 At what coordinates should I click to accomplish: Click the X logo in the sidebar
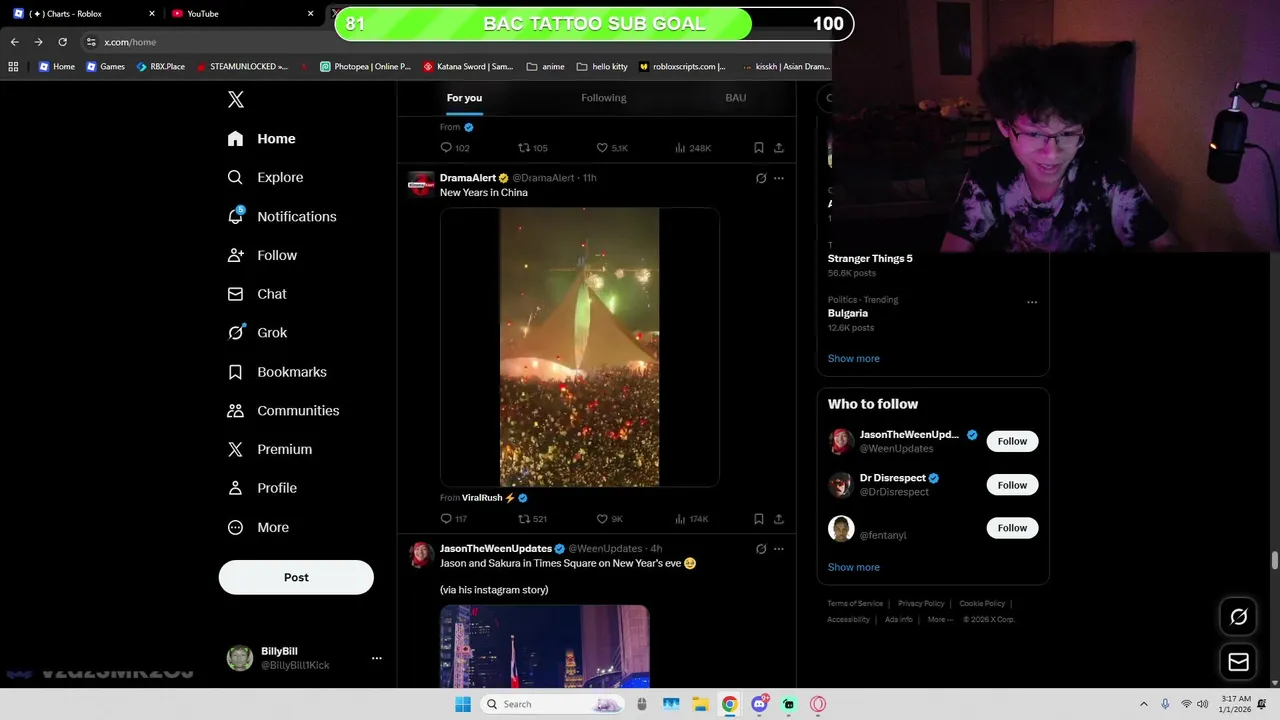(x=236, y=99)
